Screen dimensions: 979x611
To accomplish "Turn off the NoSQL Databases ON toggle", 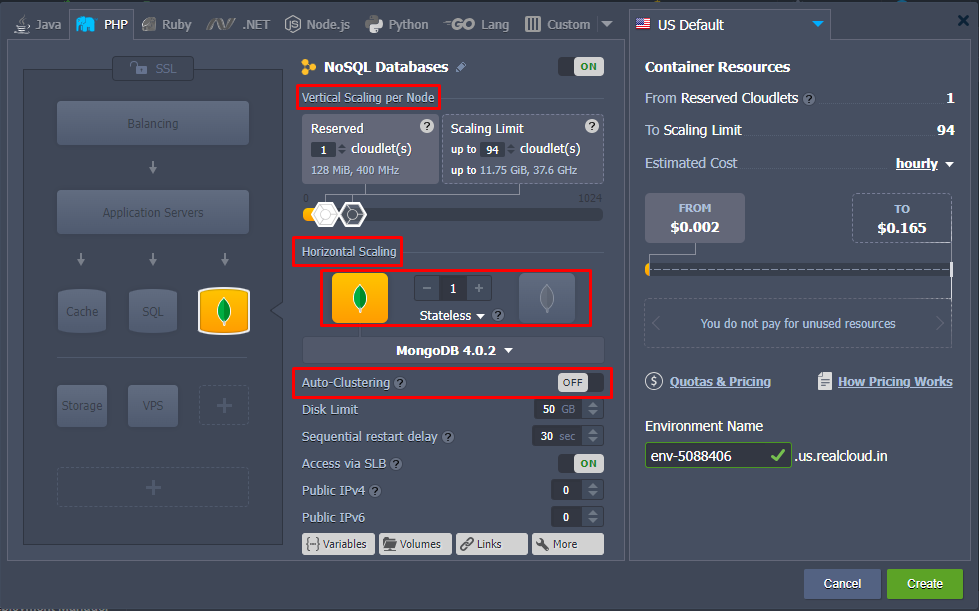I will point(580,67).
